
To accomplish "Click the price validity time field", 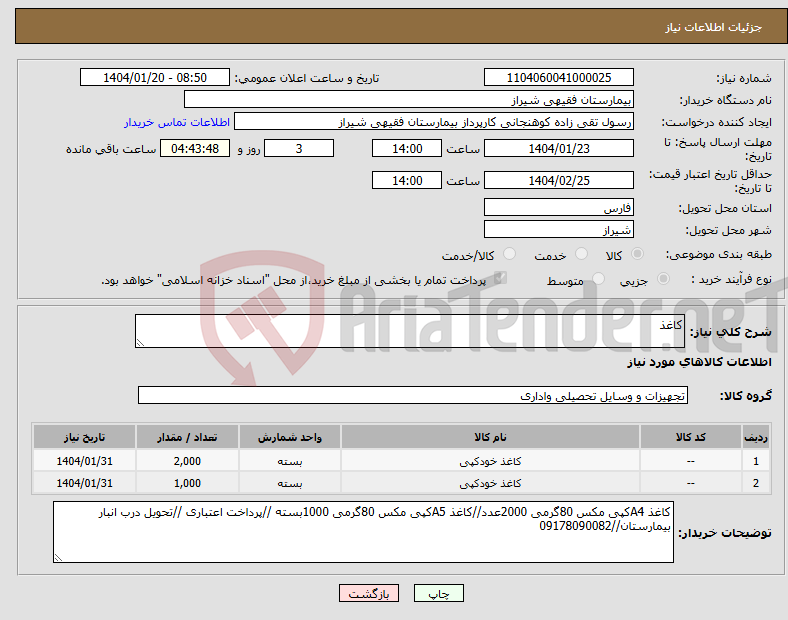I will (407, 180).
